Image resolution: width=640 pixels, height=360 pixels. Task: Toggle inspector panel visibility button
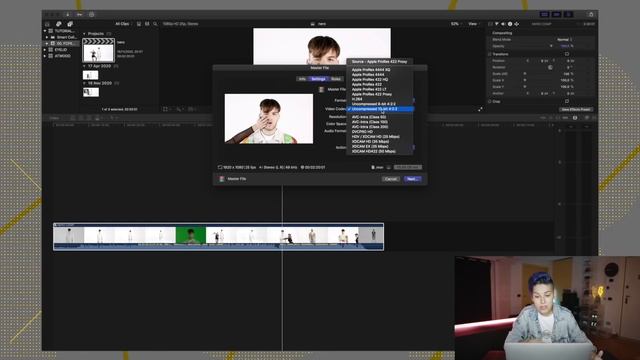(568, 14)
